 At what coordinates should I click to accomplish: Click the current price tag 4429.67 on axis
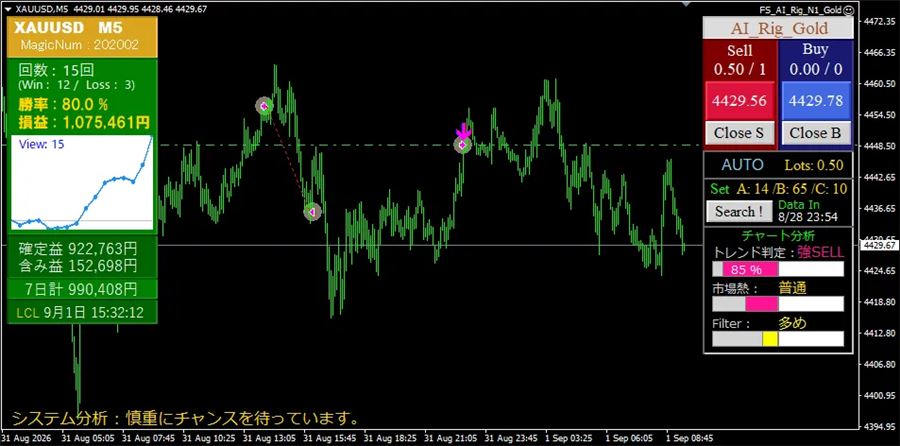coord(878,245)
